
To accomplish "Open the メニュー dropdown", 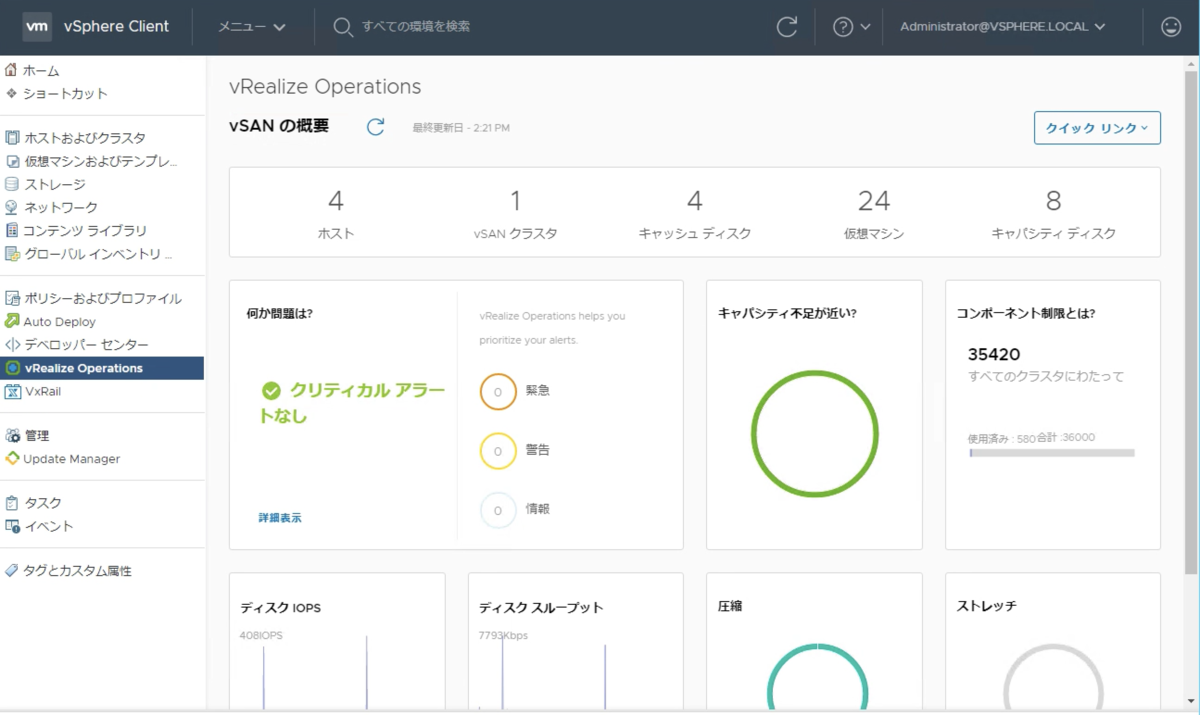I will click(252, 27).
